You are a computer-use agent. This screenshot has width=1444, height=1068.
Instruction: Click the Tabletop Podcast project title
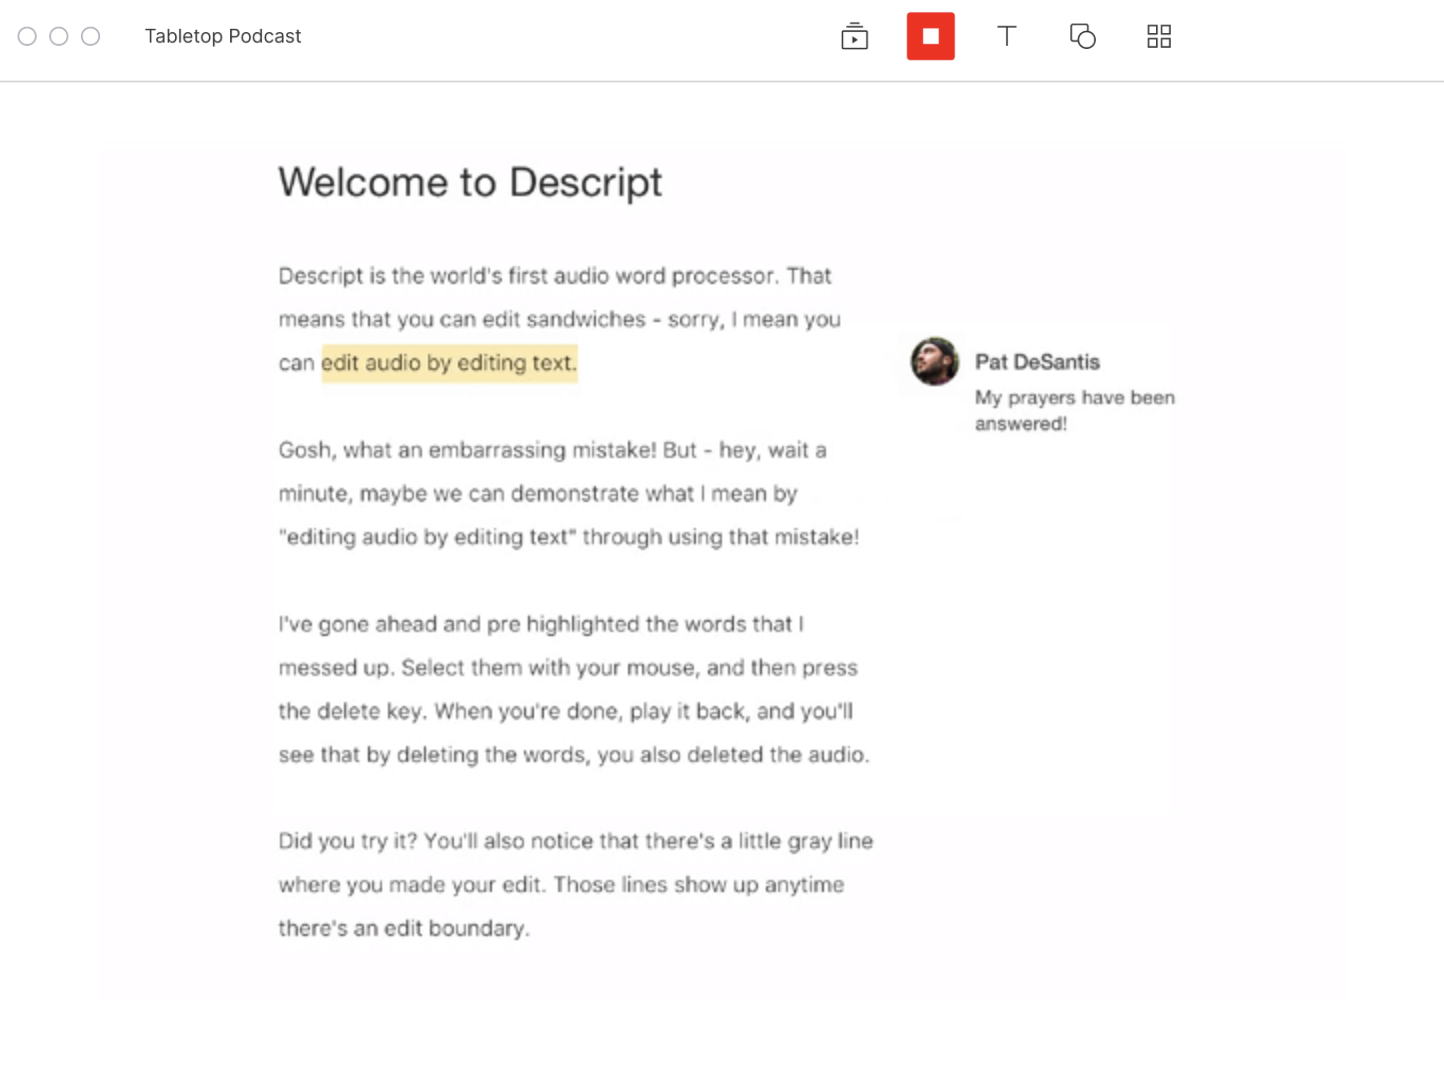click(223, 36)
